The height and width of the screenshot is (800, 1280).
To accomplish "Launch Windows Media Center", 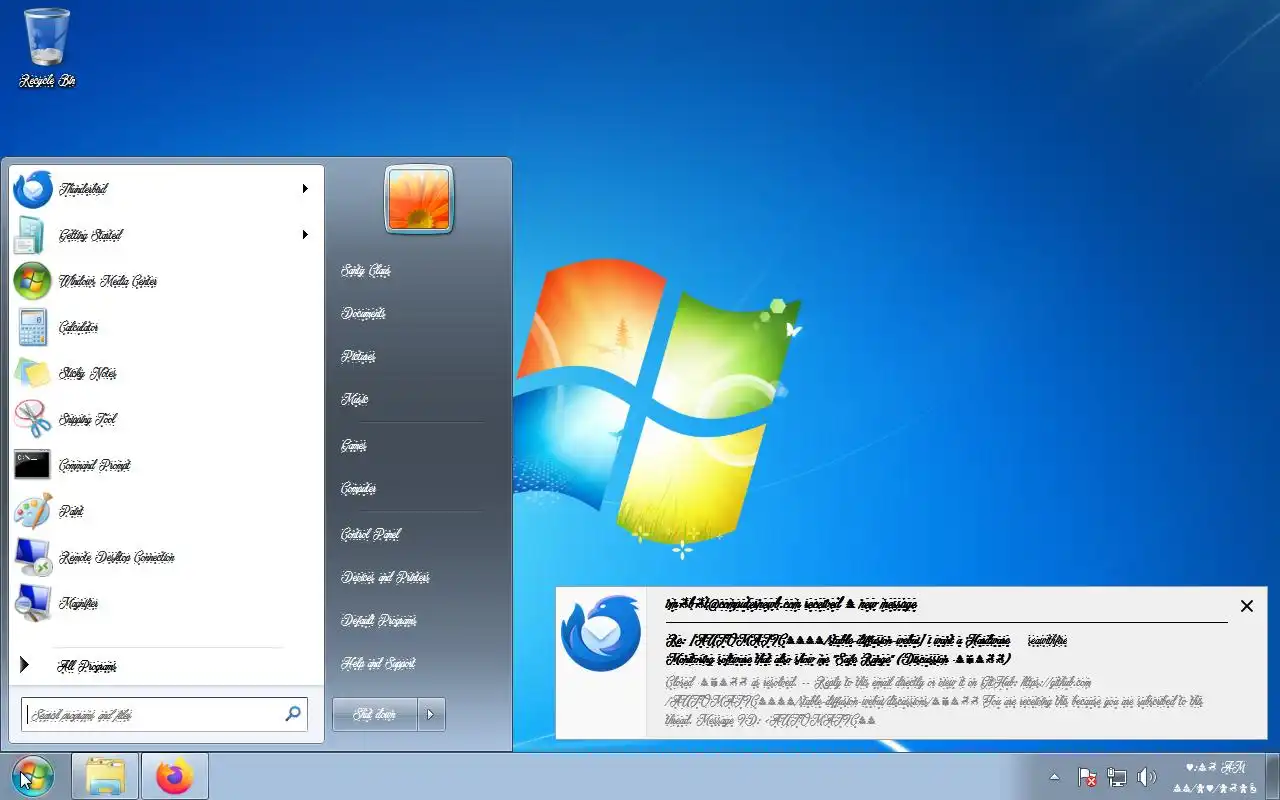I will tap(166, 281).
